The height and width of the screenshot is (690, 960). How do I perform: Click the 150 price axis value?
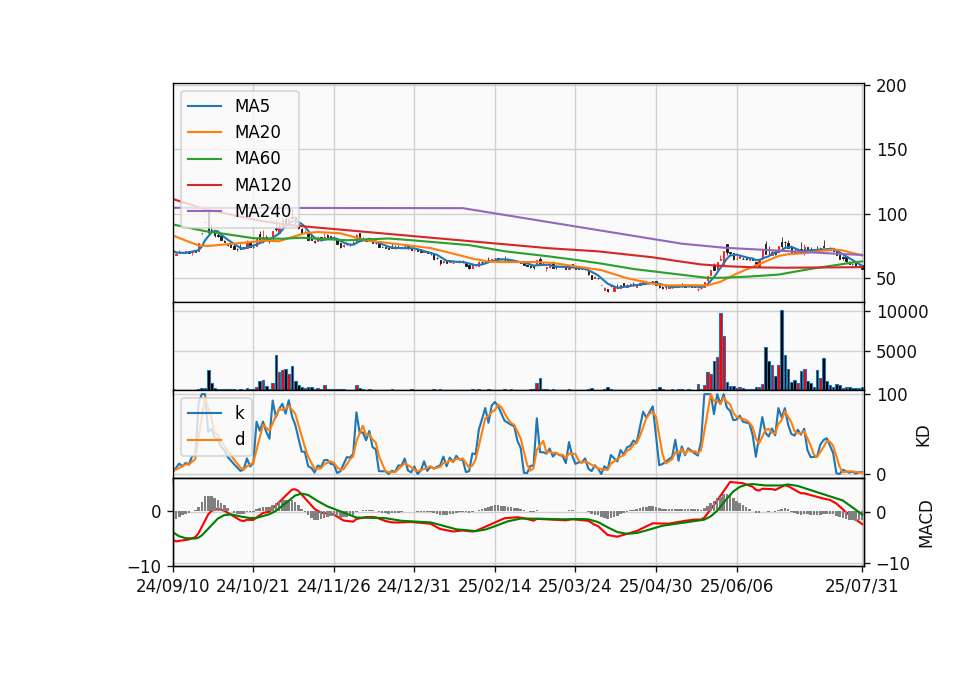point(891,150)
